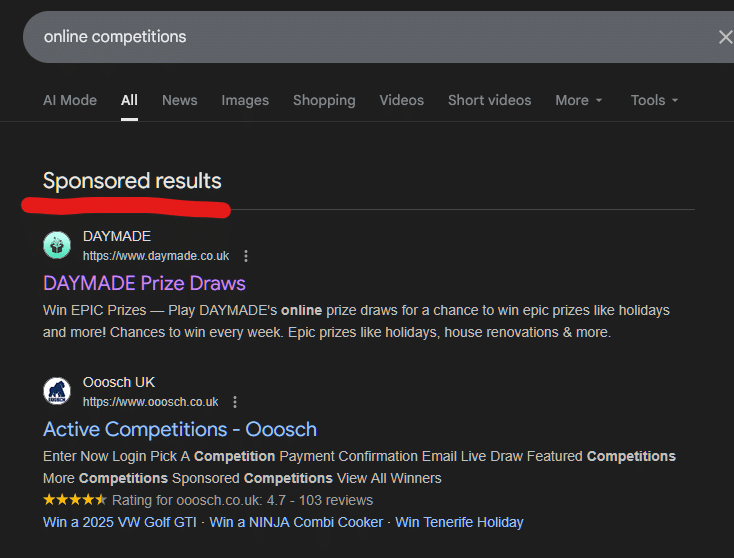Go to the Shopping tab
This screenshot has width=734, height=558.
pos(324,100)
